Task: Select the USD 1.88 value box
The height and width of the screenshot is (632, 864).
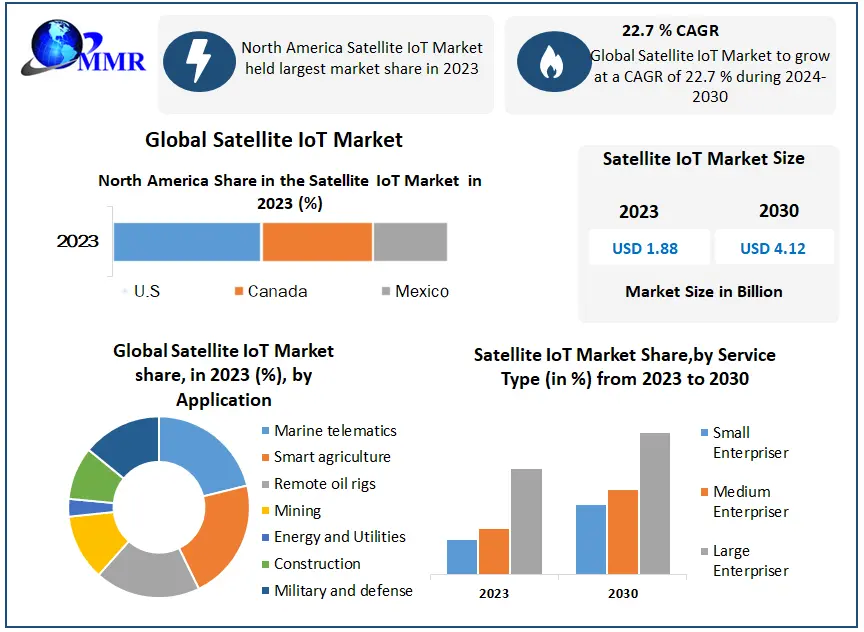Action: (647, 248)
